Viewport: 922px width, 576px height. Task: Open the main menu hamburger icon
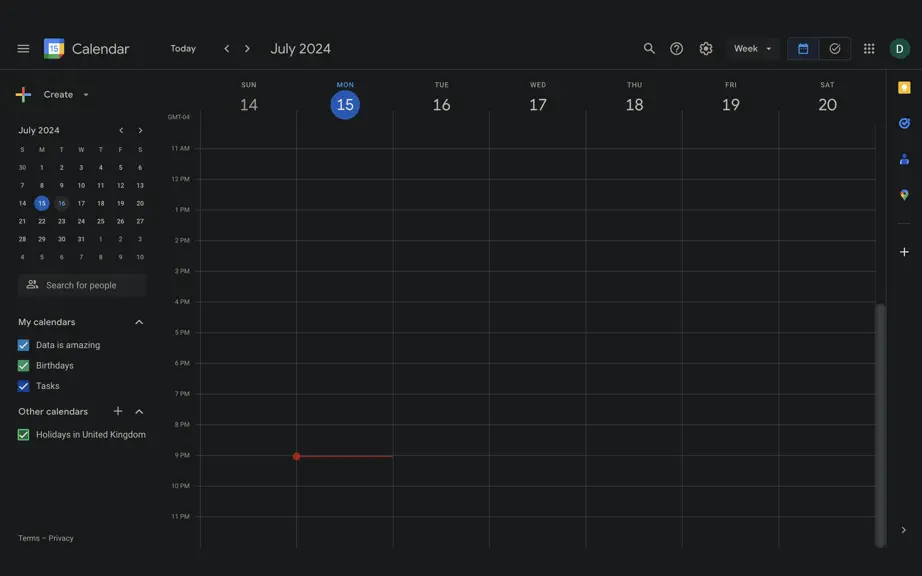point(23,49)
